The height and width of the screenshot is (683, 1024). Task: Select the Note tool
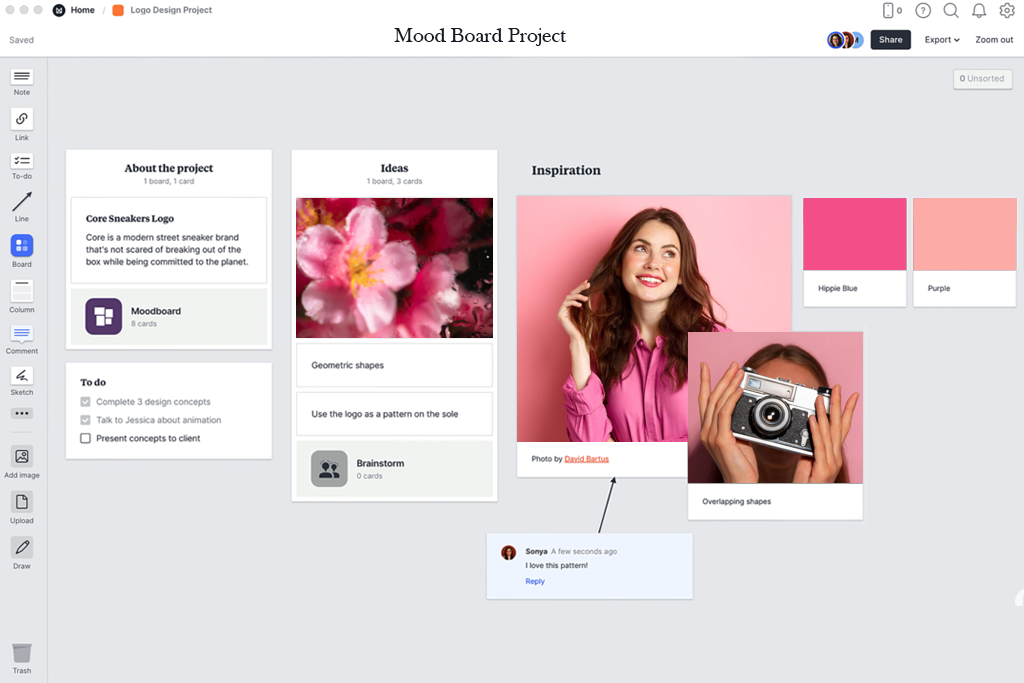pyautogui.click(x=22, y=77)
